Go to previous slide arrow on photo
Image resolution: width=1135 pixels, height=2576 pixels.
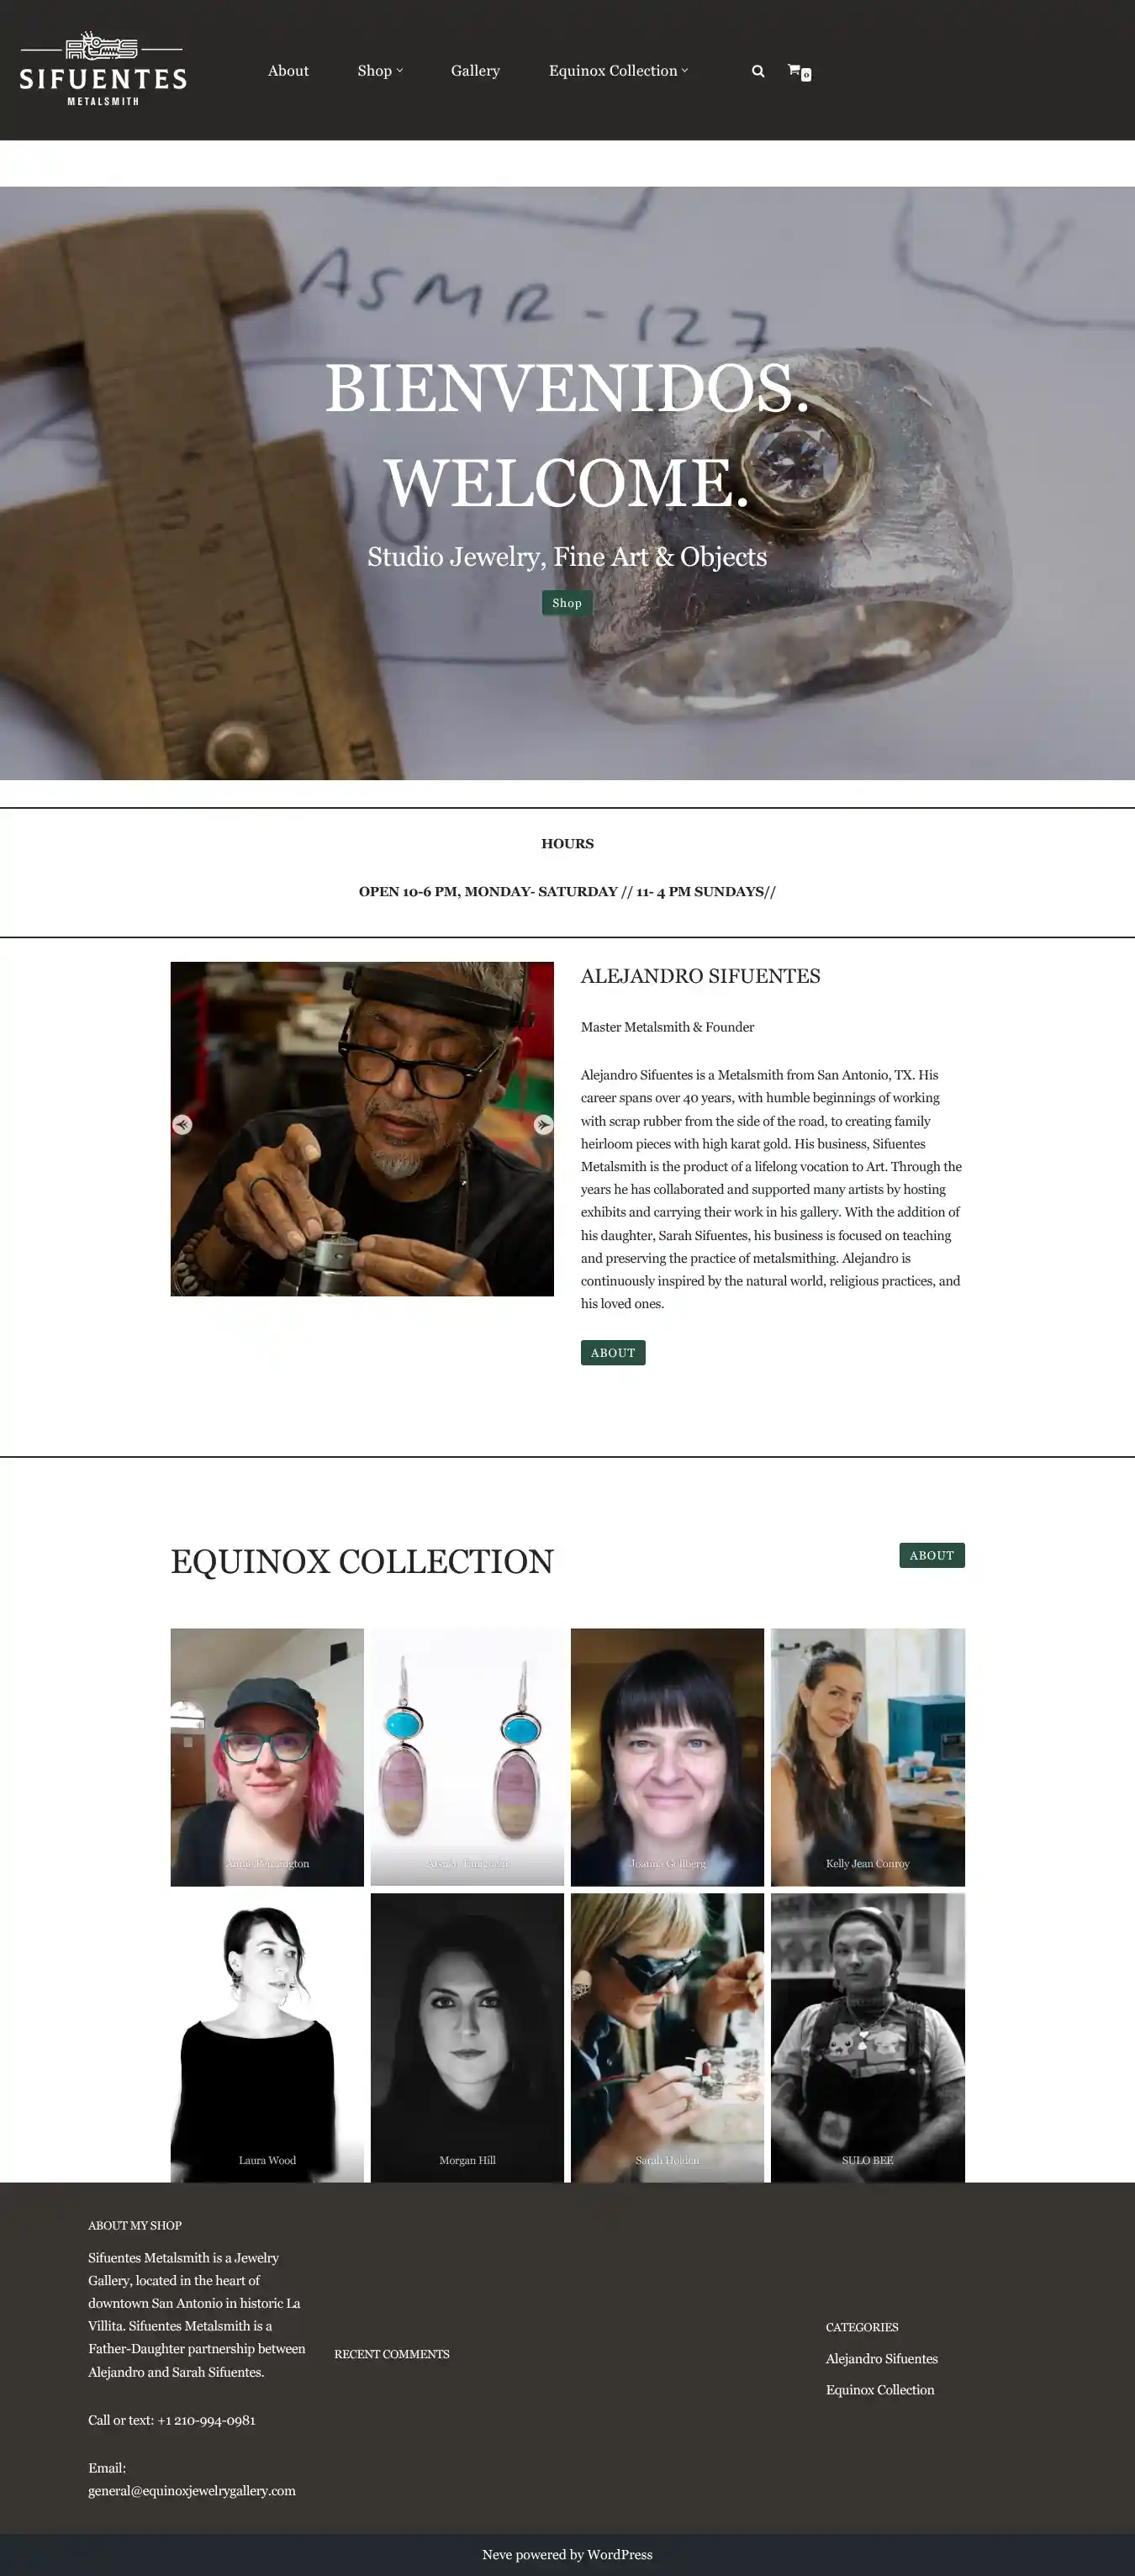(182, 1124)
